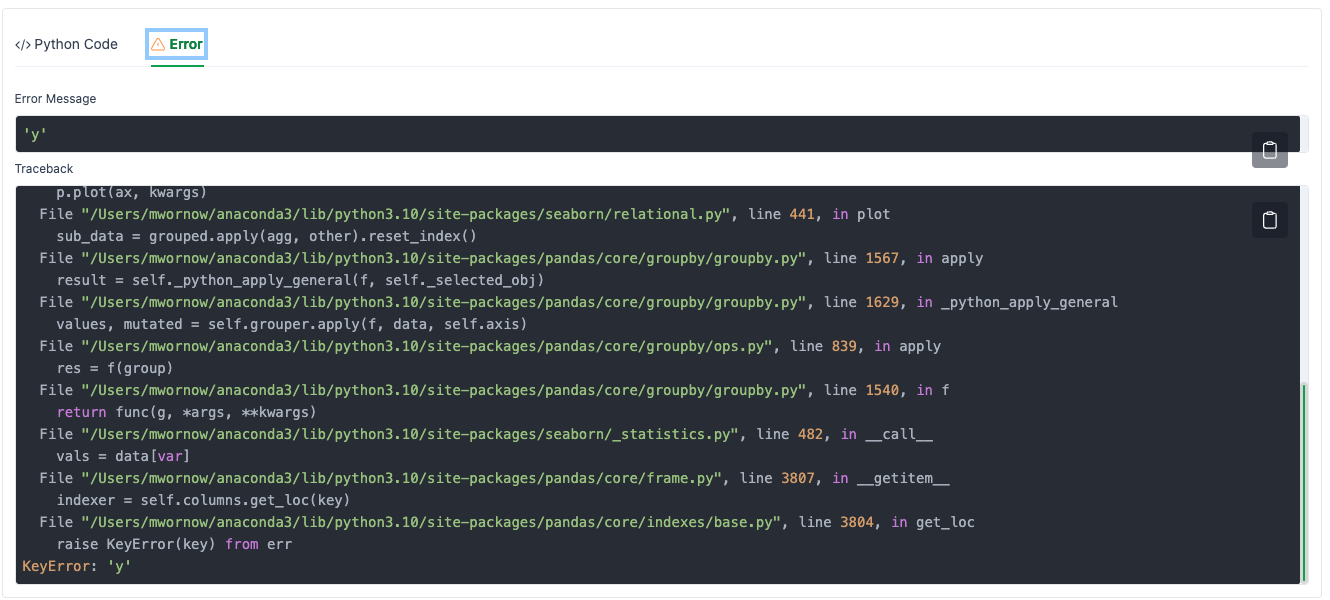1330x600 pixels.
Task: Click the code brackets icon beside Python Code
Action: [23, 45]
